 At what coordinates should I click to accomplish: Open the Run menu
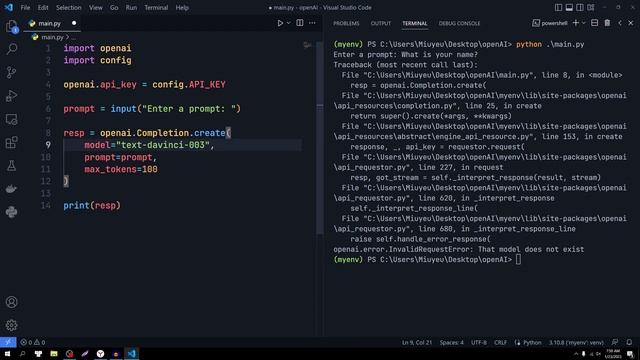[131, 7]
